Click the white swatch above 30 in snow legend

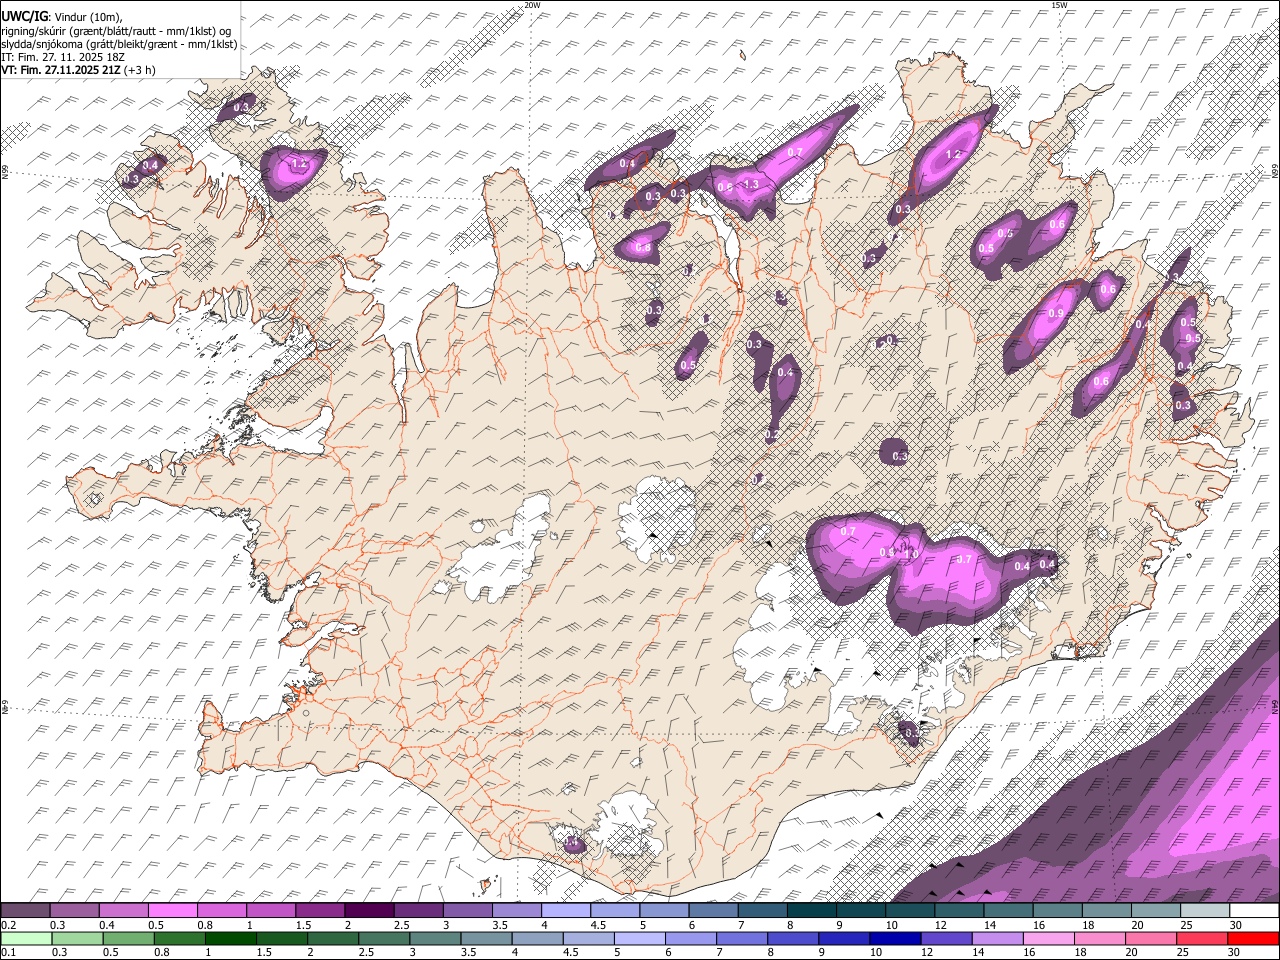pyautogui.click(x=1254, y=911)
